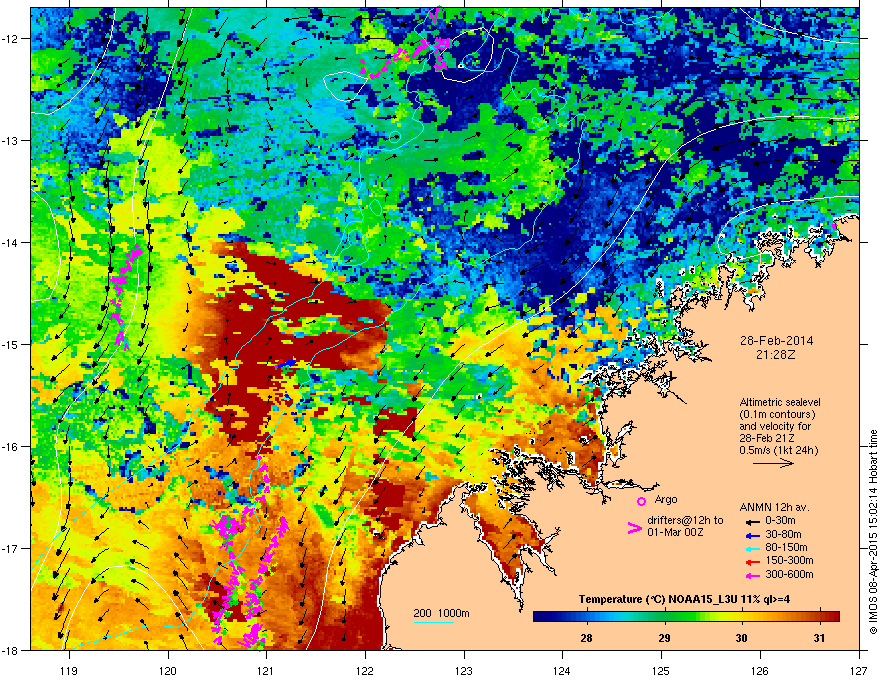Click the '(0.1m contours)' legend text

tap(777, 414)
